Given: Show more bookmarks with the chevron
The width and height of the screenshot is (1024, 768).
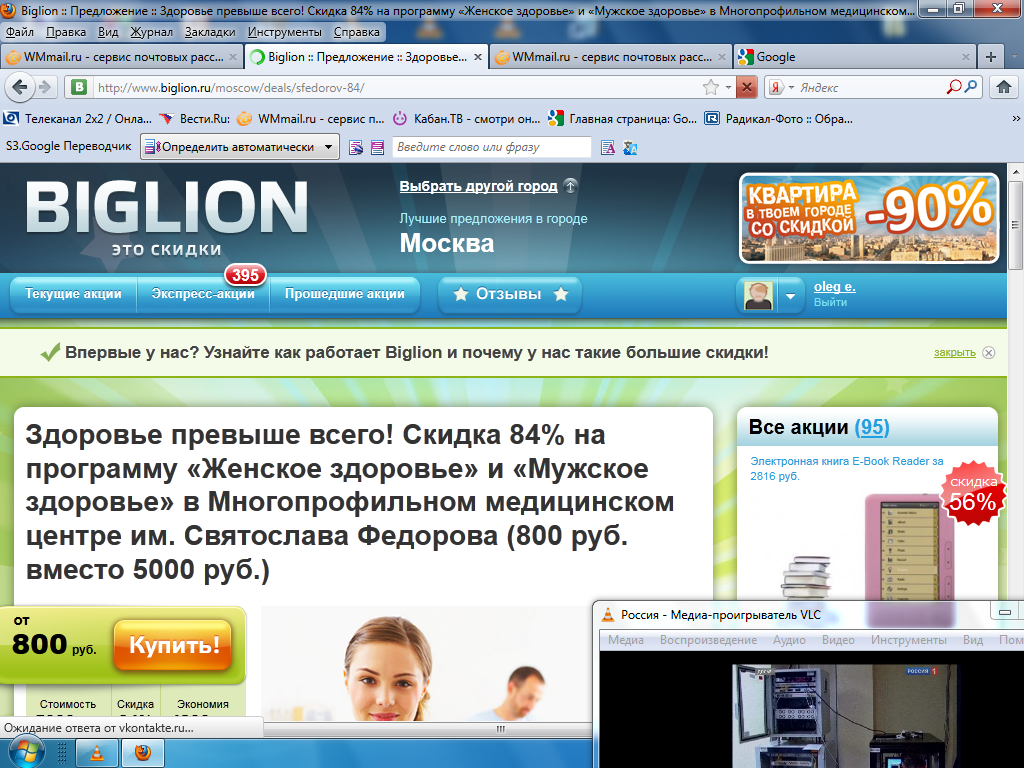Looking at the screenshot, I should [x=1016, y=119].
